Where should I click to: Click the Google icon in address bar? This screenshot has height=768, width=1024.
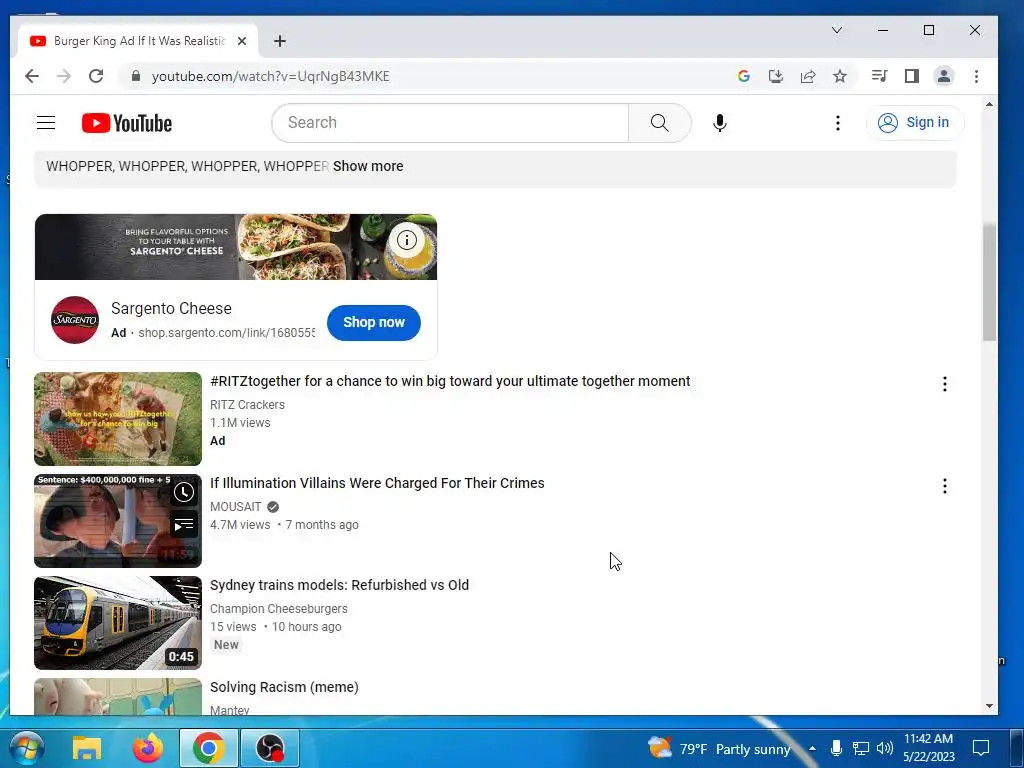click(x=743, y=76)
